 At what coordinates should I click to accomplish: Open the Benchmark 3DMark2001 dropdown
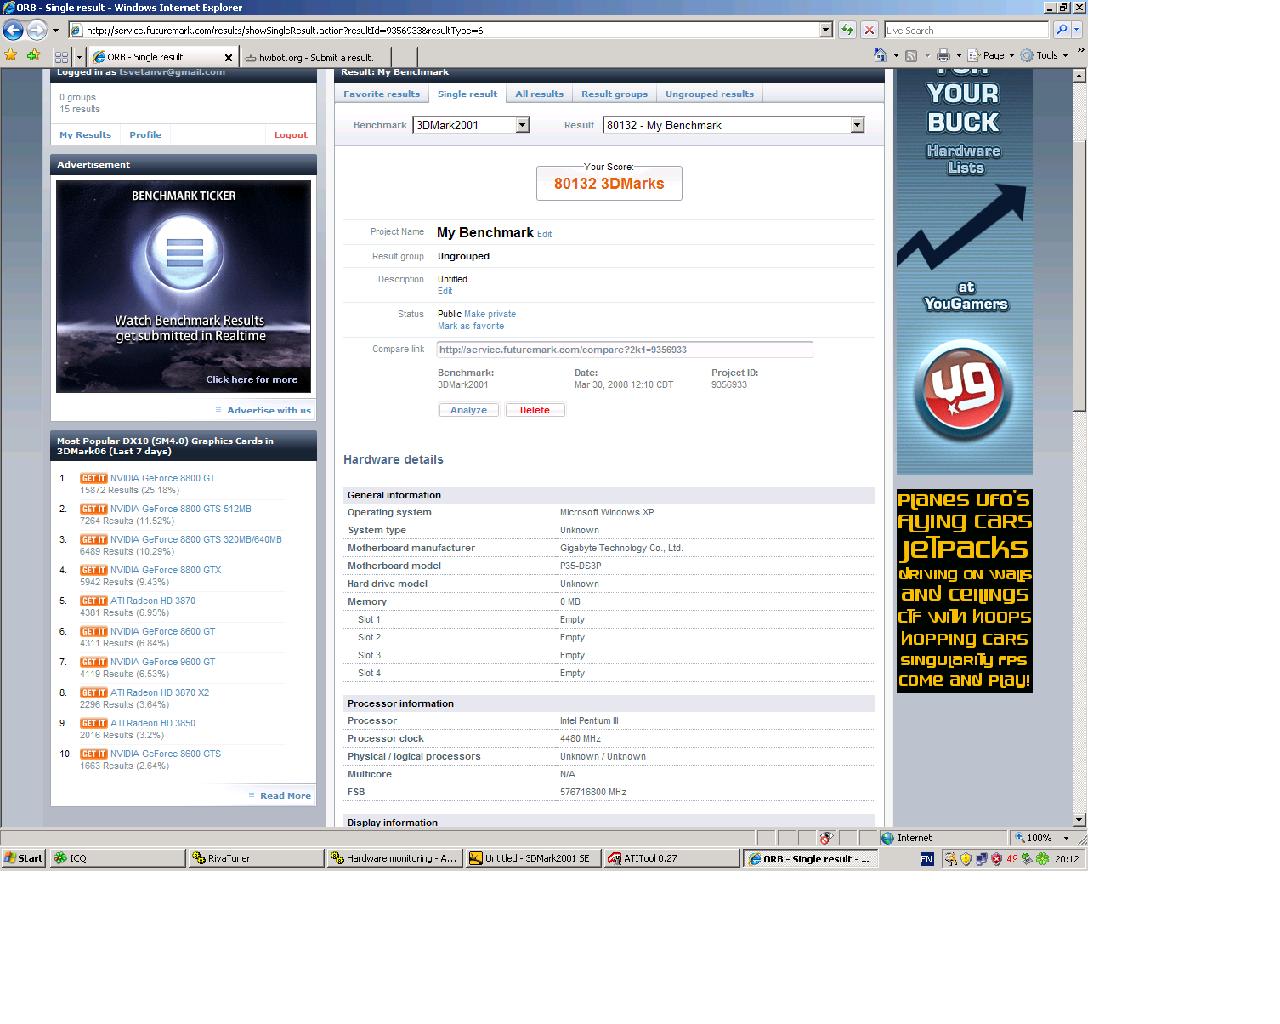tap(522, 125)
